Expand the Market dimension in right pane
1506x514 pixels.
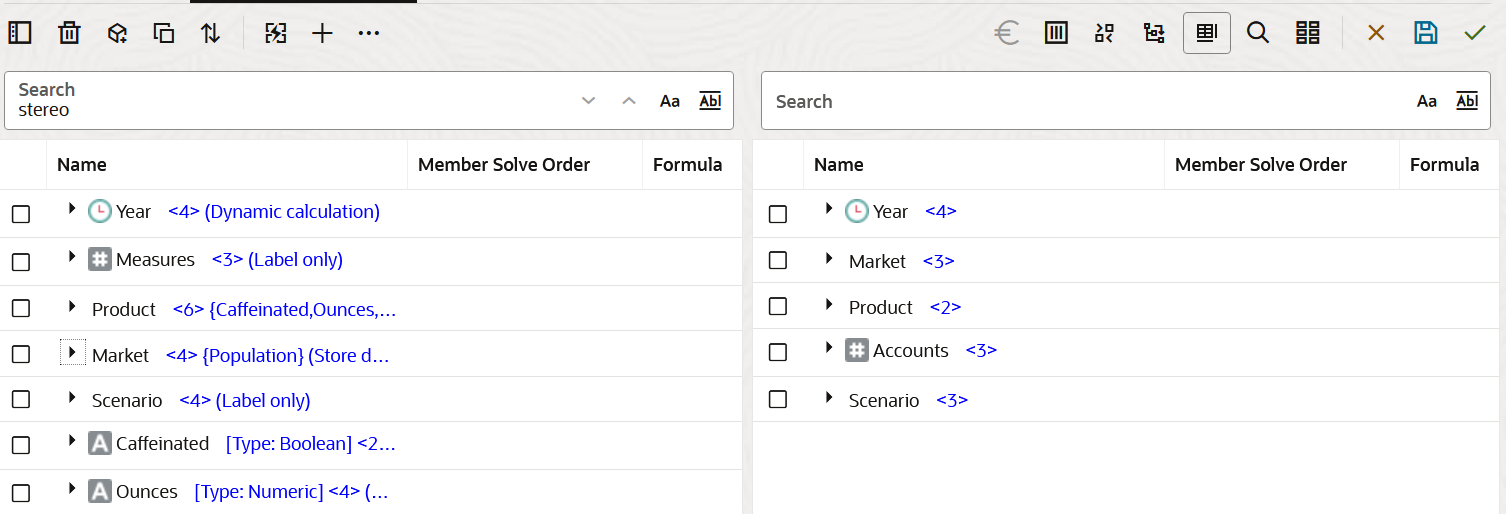pos(828,259)
